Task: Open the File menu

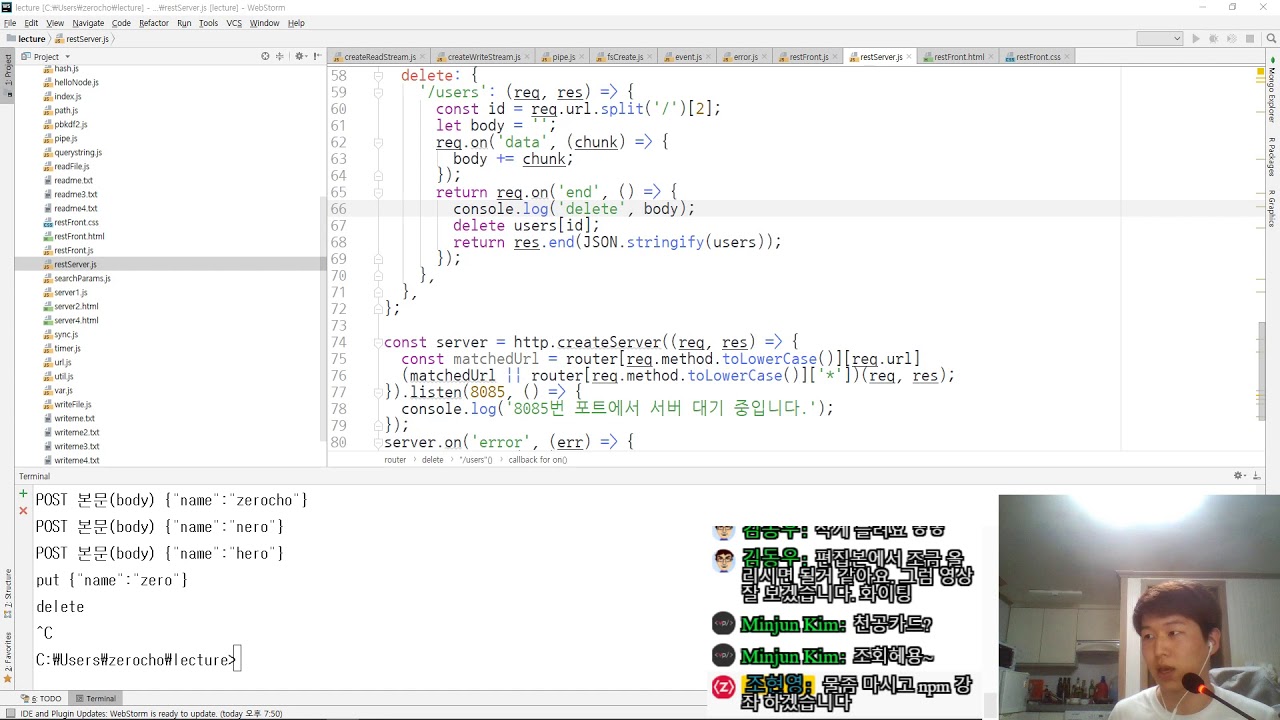Action: coord(10,23)
